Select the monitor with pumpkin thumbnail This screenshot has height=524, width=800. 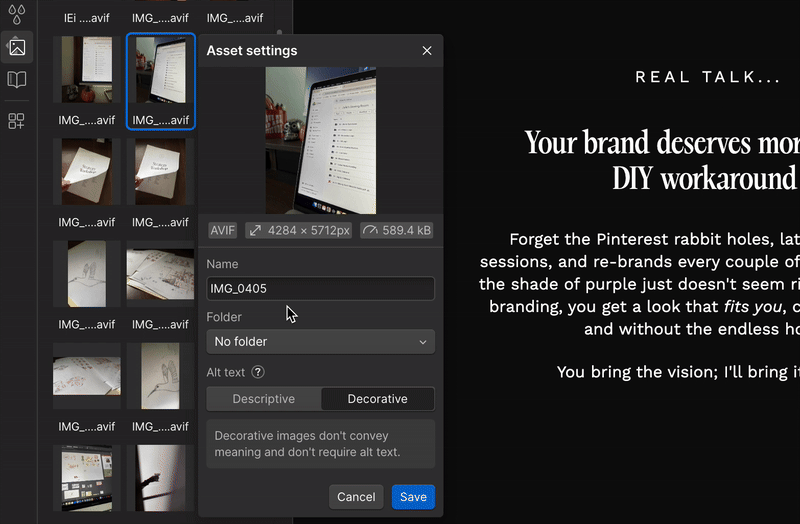coord(87,70)
